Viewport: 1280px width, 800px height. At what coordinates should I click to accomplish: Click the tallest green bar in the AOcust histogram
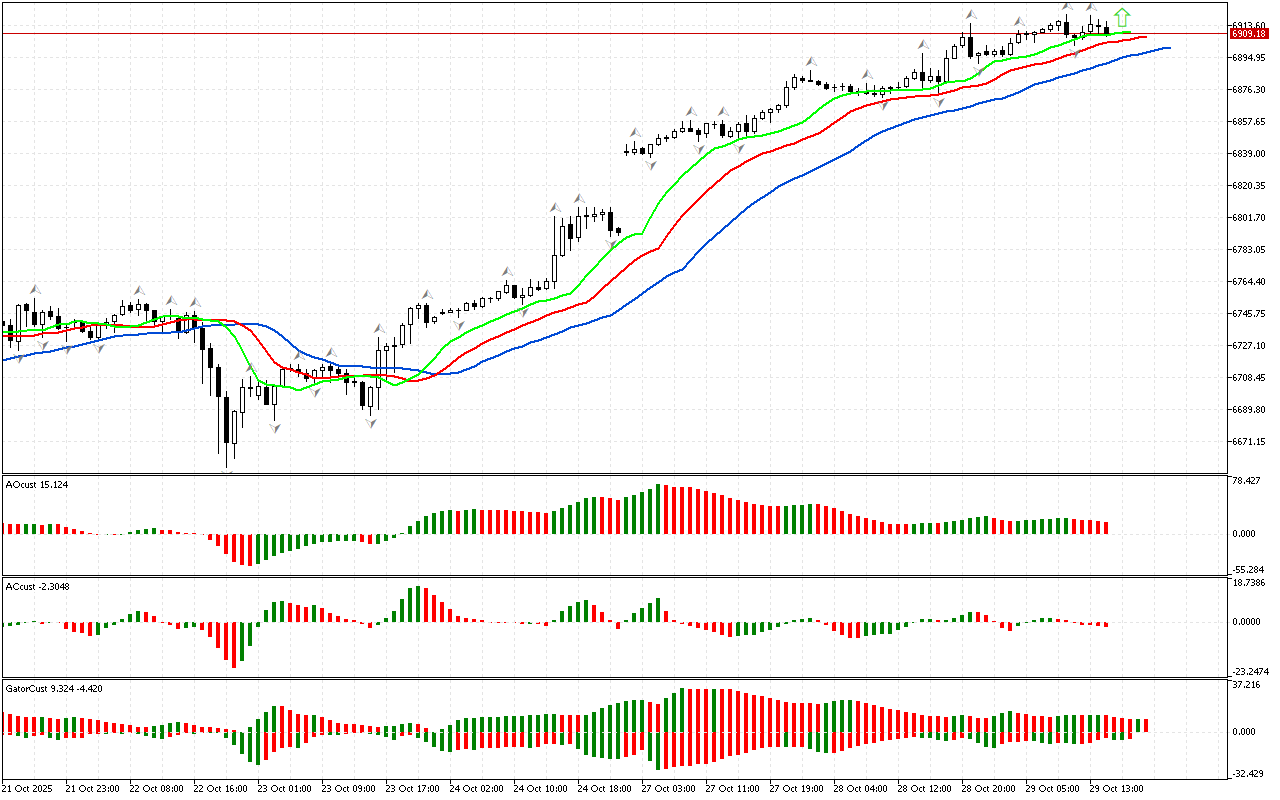[658, 509]
